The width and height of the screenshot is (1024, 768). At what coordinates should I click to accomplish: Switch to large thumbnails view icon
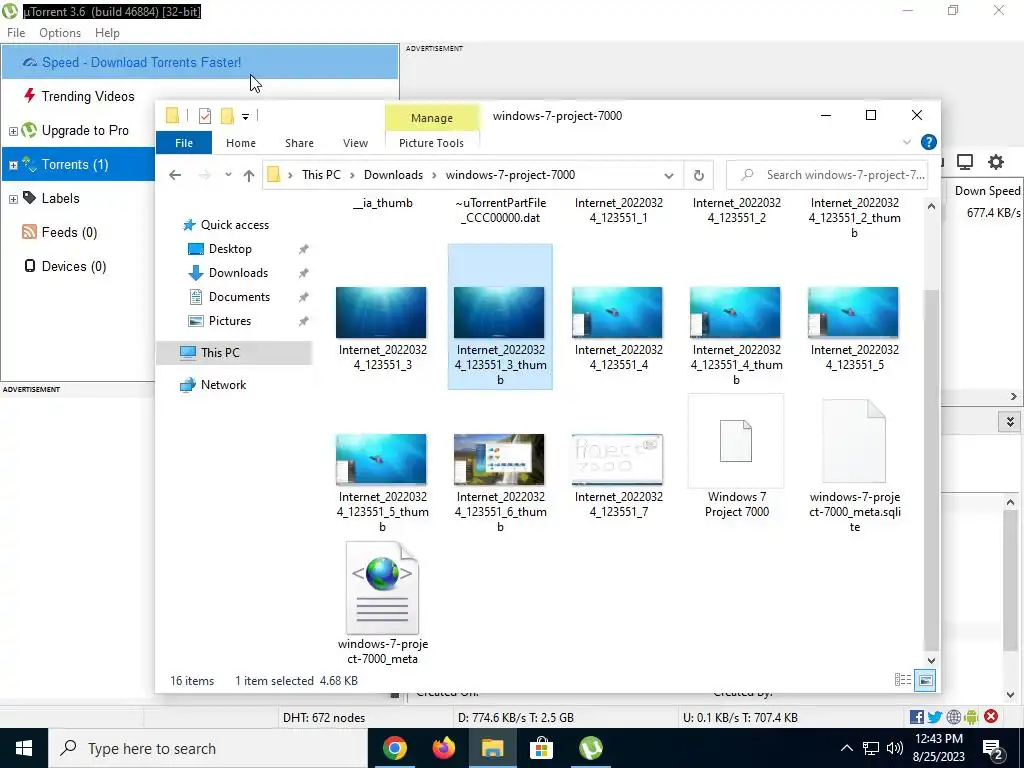point(925,680)
